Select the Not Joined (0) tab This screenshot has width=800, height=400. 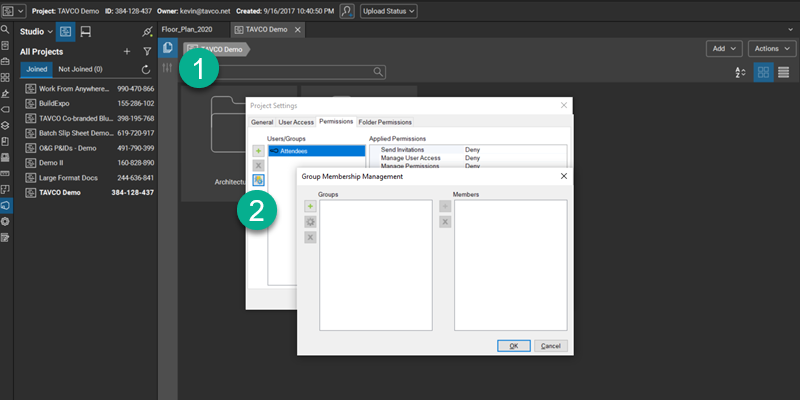click(x=80, y=69)
